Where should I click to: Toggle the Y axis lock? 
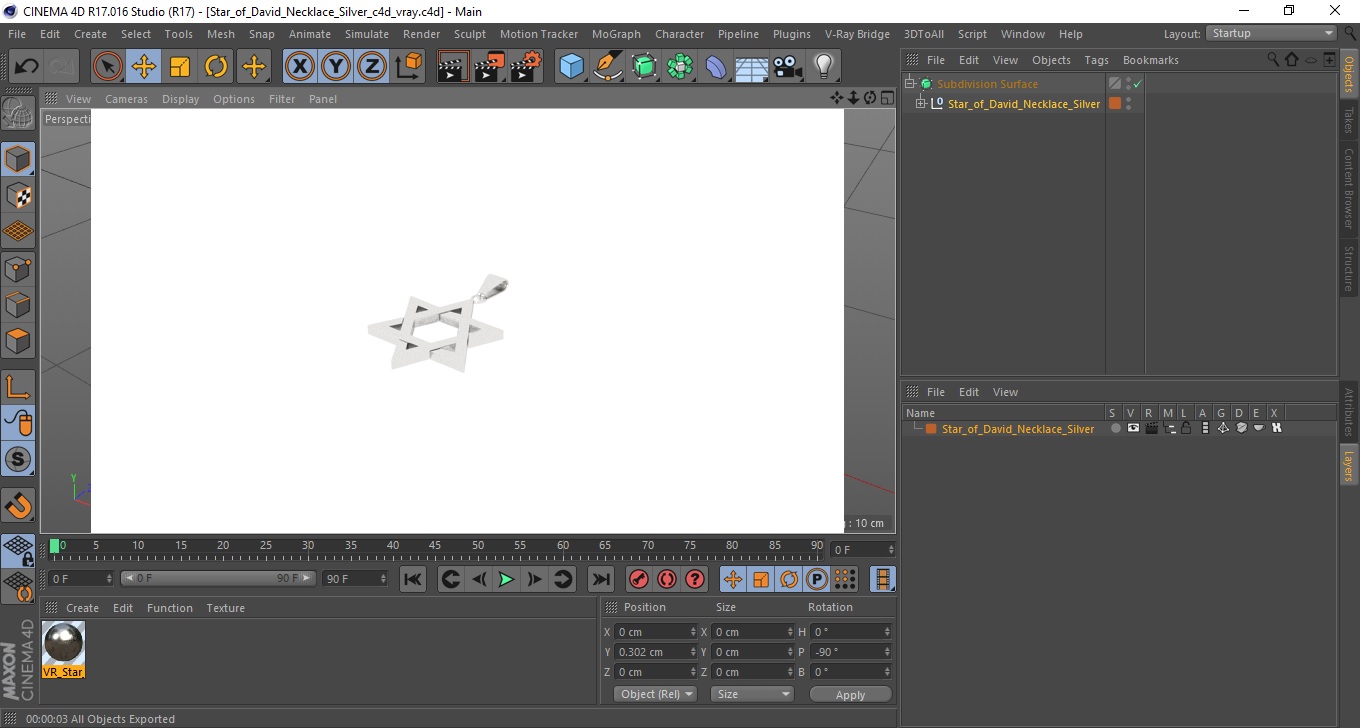click(x=335, y=67)
